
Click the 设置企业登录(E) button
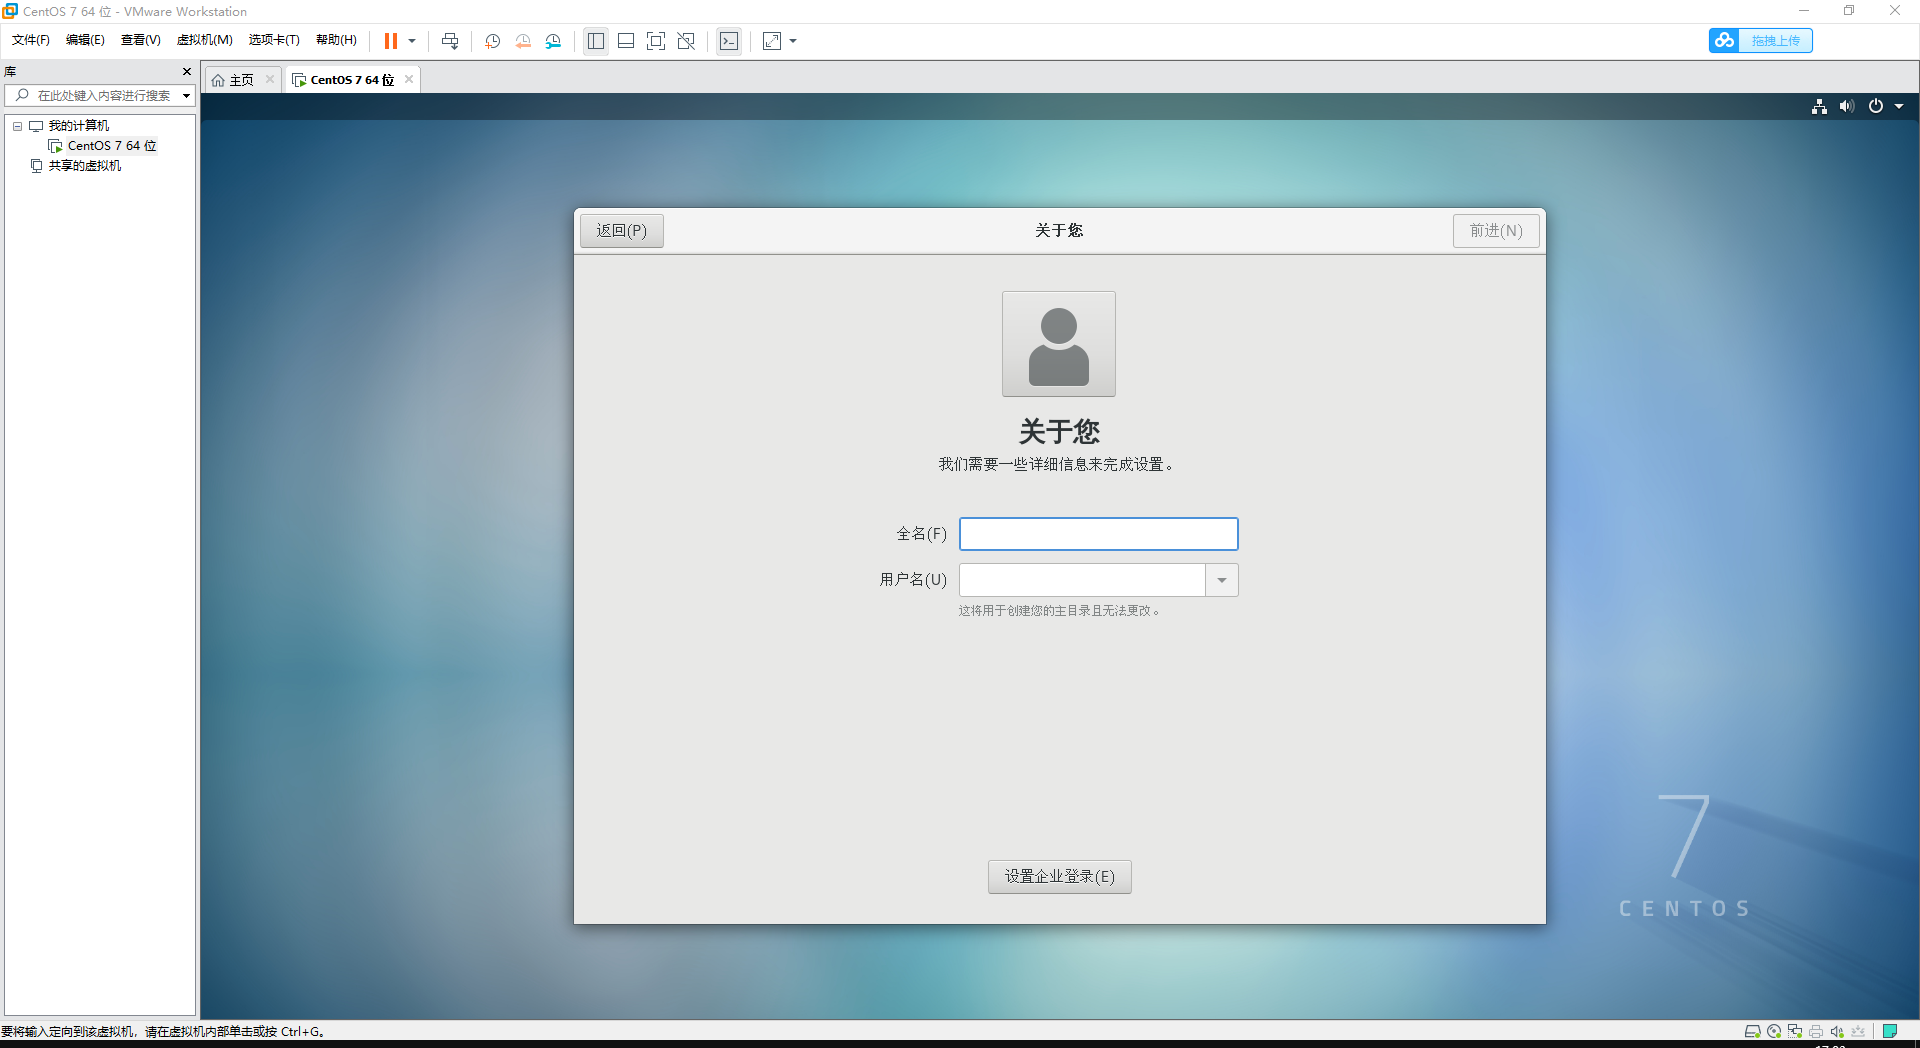[x=1060, y=877]
